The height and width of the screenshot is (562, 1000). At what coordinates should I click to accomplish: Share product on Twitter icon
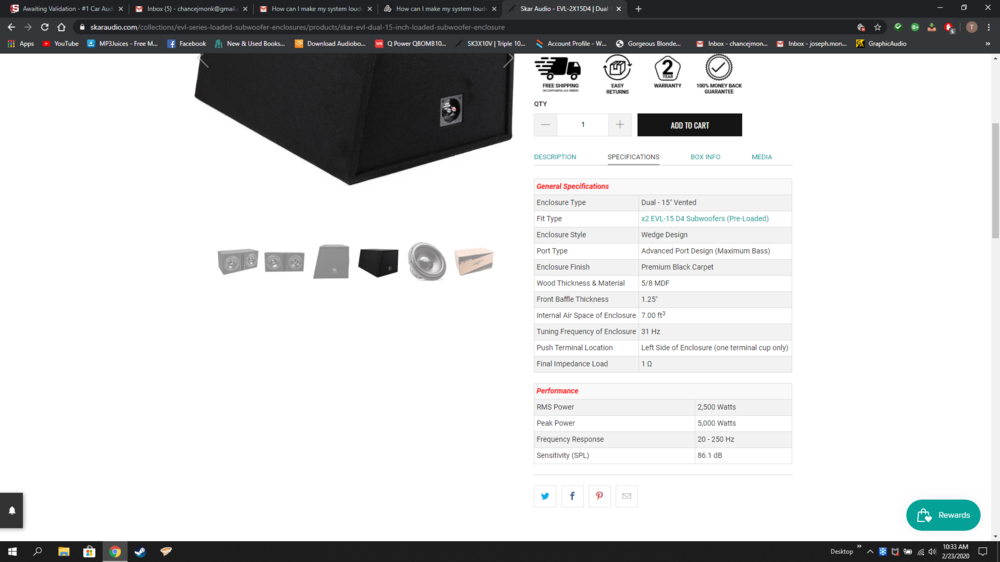coord(545,496)
